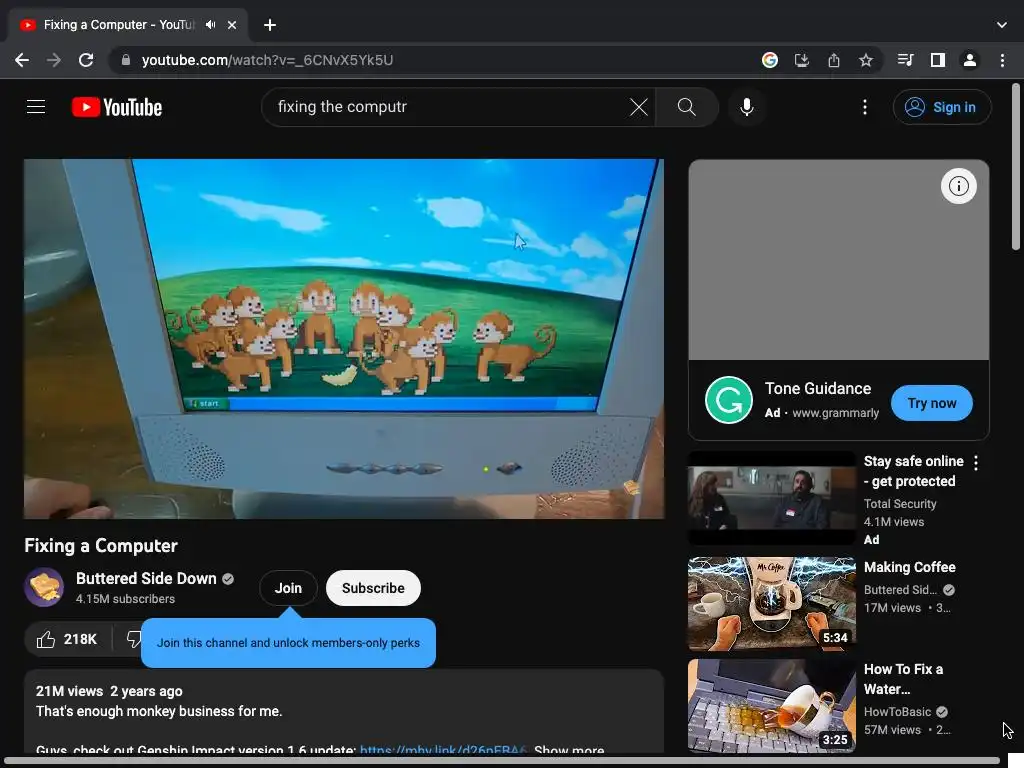Viewport: 1024px width, 768px height.
Task: Start voice search with the microphone icon
Action: [x=746, y=107]
